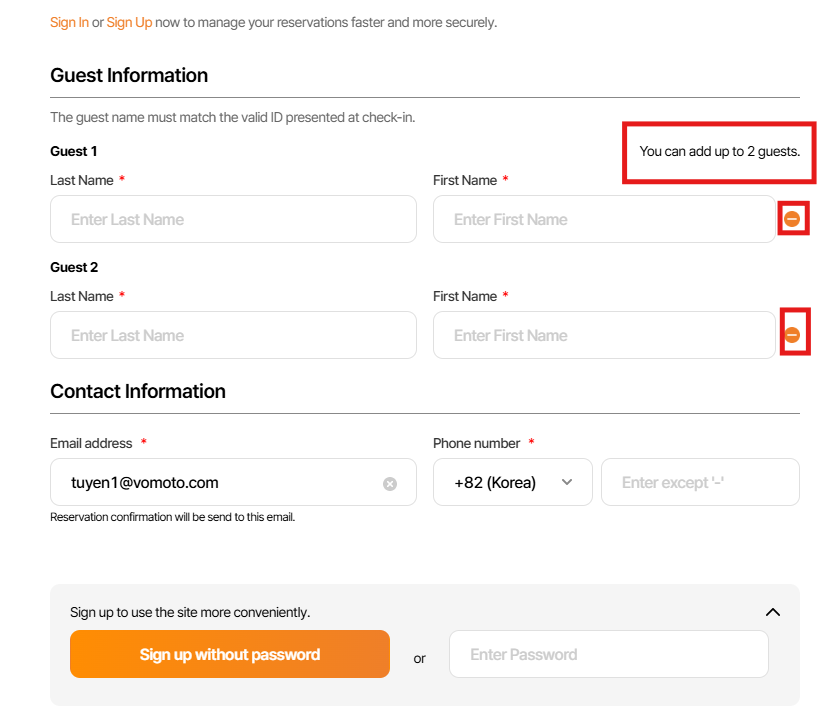836x717 pixels.
Task: Focus the Guest 1 First Name field
Action: [x=604, y=219]
